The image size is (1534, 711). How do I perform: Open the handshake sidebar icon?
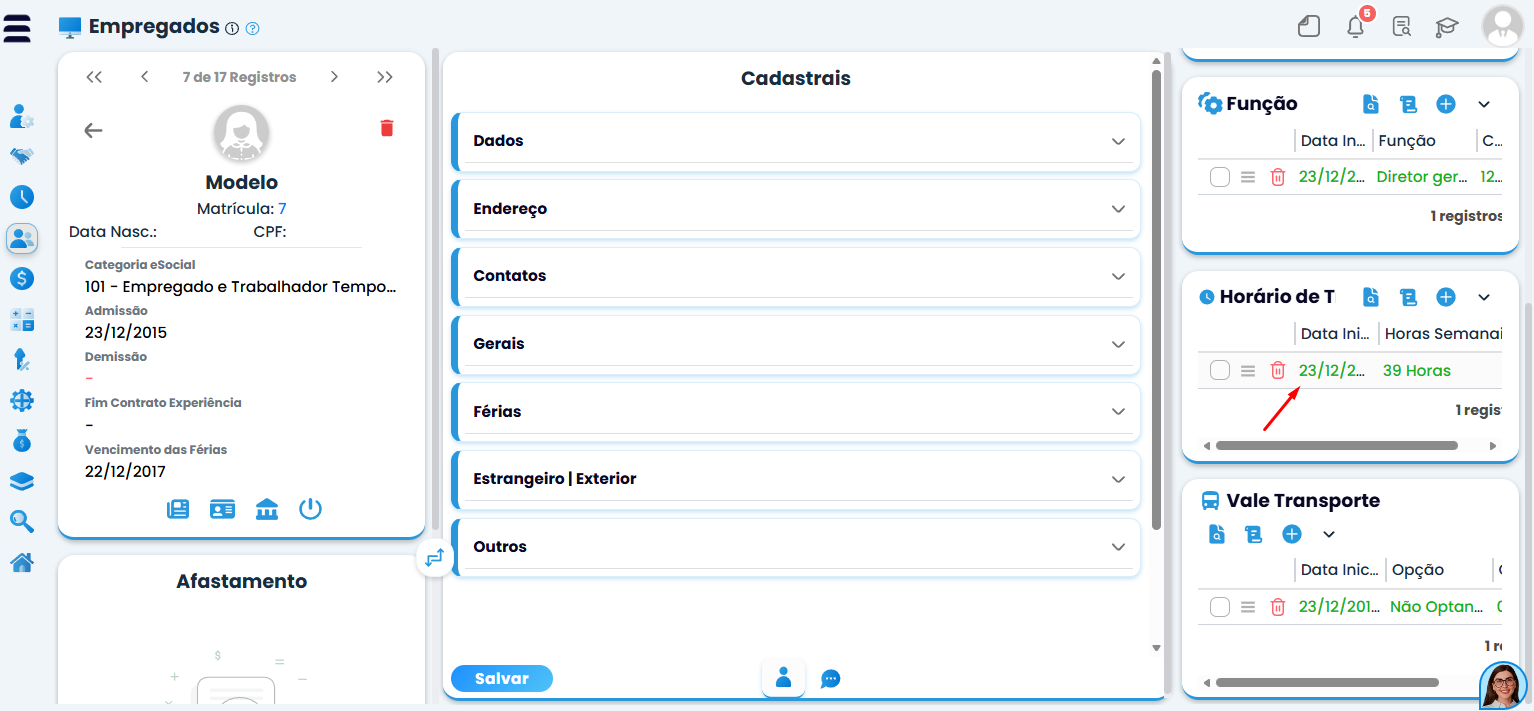pyautogui.click(x=22, y=156)
